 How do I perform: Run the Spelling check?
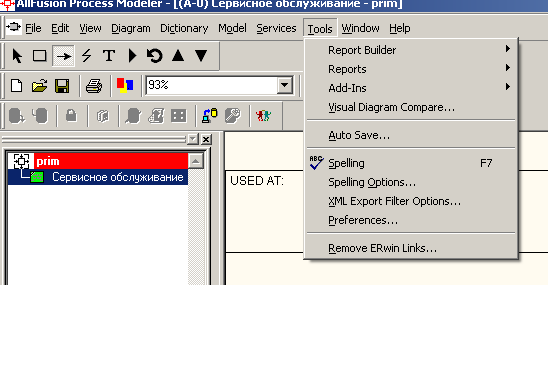click(411, 163)
